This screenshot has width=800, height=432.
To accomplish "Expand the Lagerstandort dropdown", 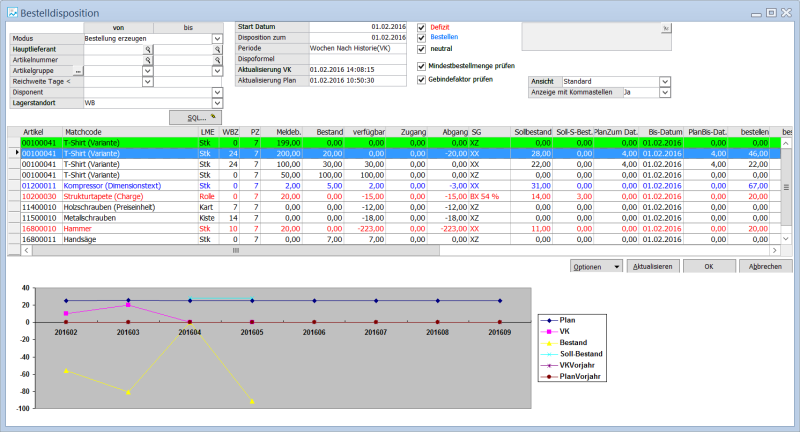I will (216, 103).
